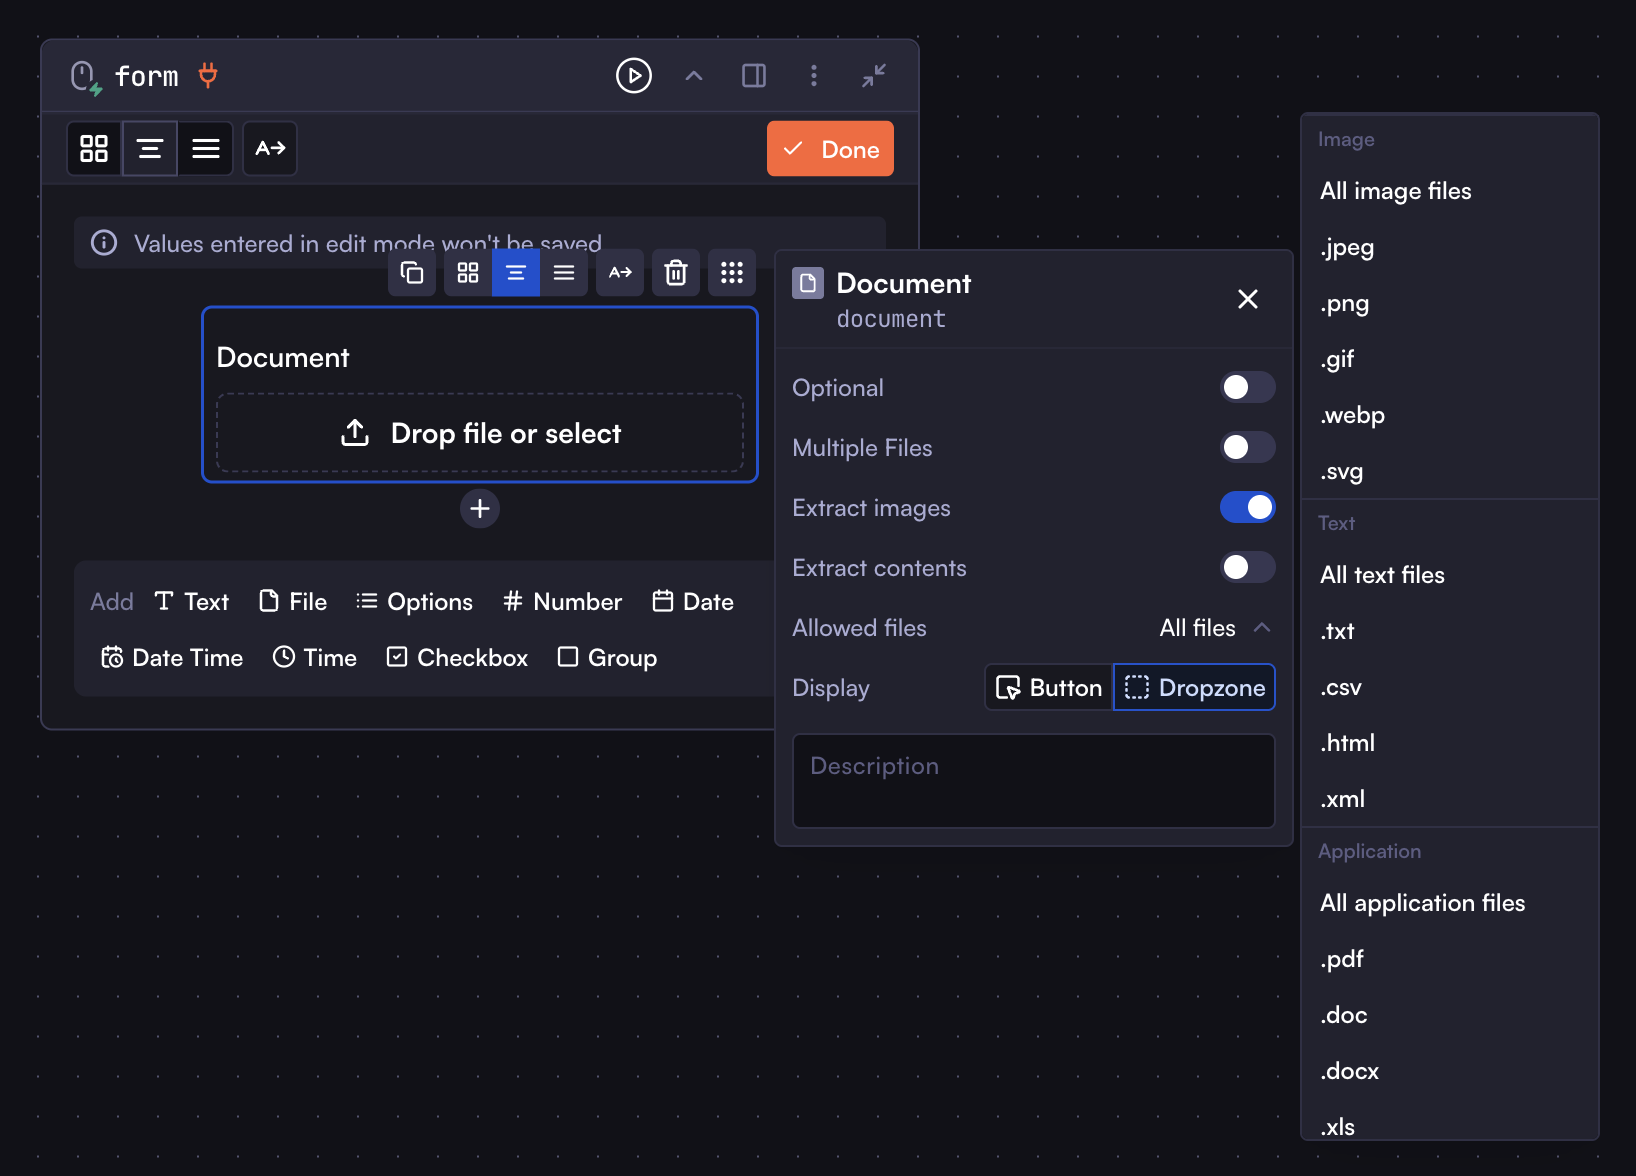Enable the Optional toggle
Screen dimensions: 1636x1176
coord(1247,387)
